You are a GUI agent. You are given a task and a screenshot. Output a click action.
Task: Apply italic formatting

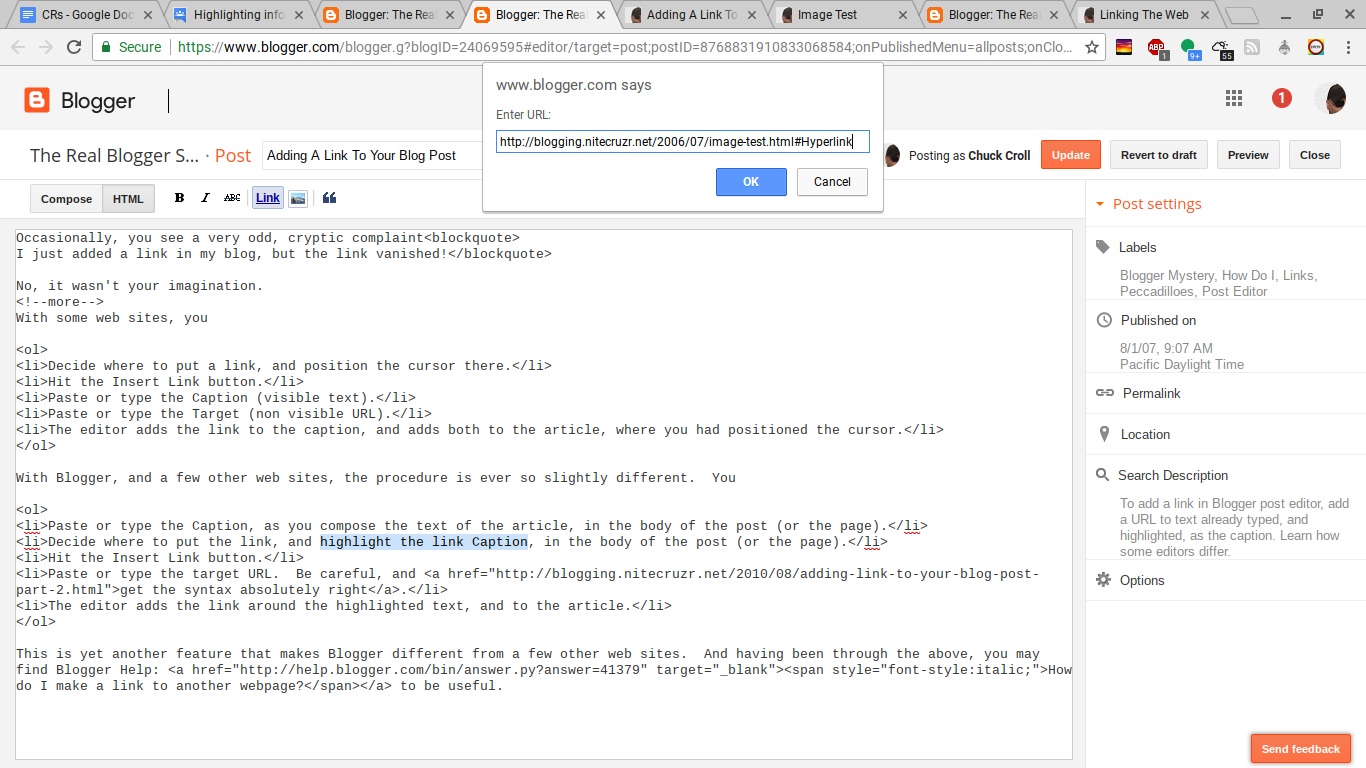(205, 197)
